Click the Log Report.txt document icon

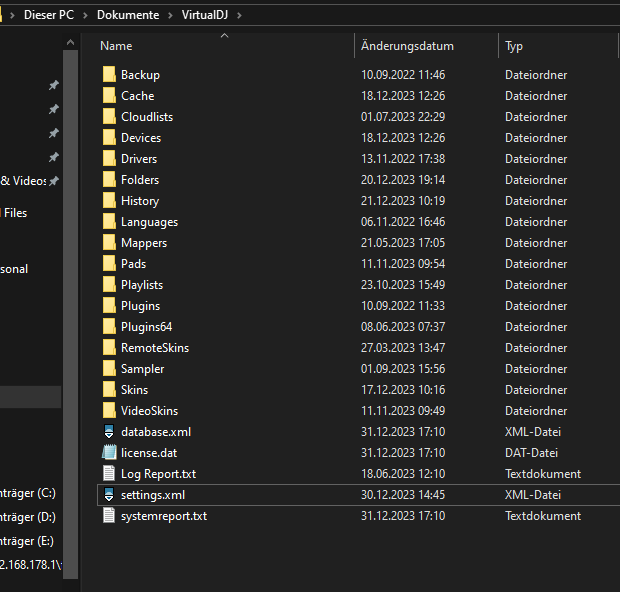(x=109, y=473)
